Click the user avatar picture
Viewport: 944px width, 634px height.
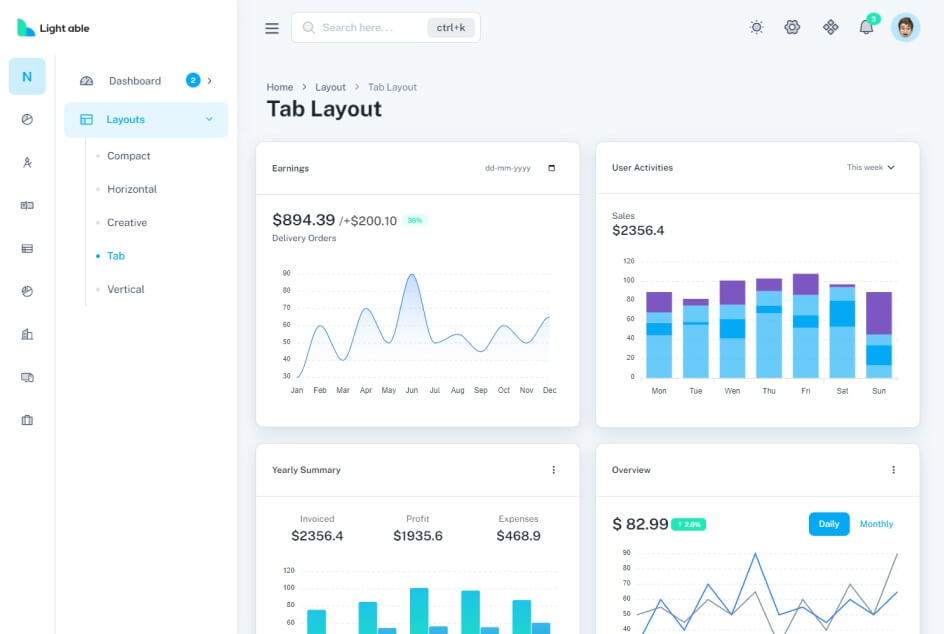pos(905,28)
